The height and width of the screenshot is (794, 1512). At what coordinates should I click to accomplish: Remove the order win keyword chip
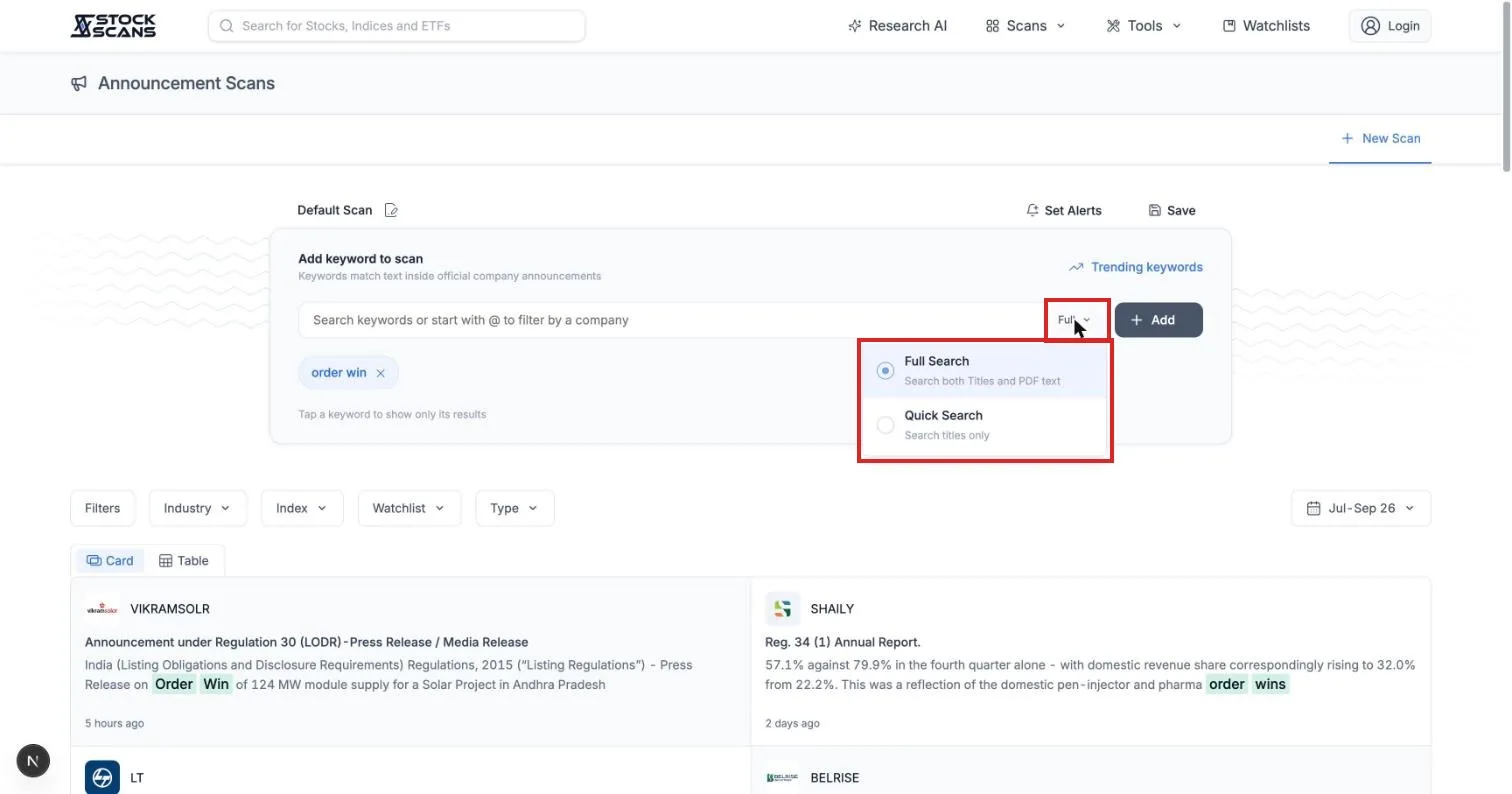click(x=380, y=373)
